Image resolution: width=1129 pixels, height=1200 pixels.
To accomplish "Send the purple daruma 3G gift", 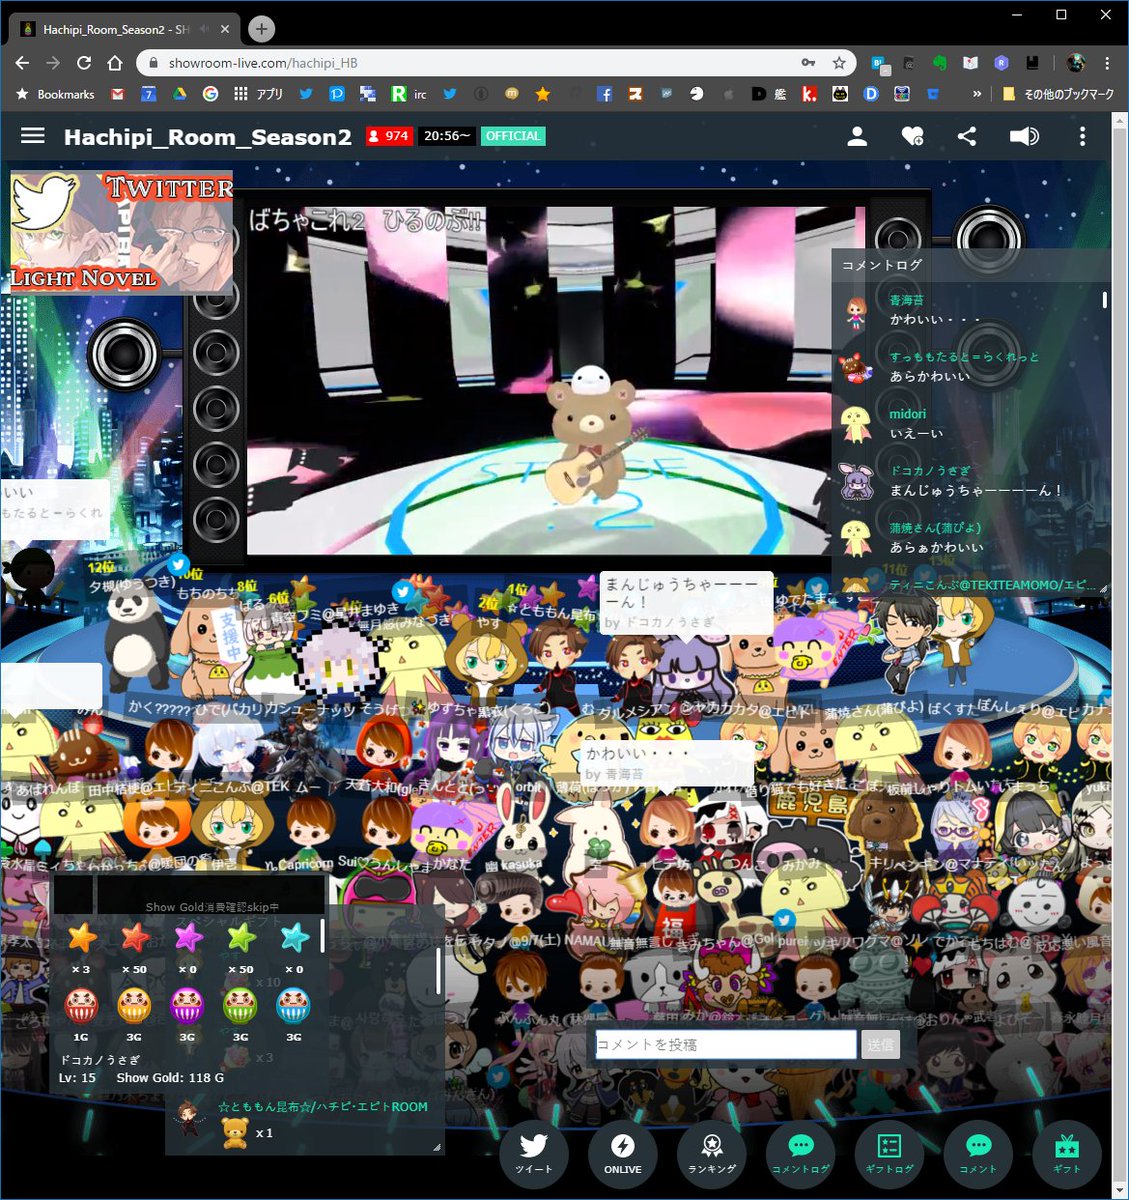I will pyautogui.click(x=187, y=1005).
